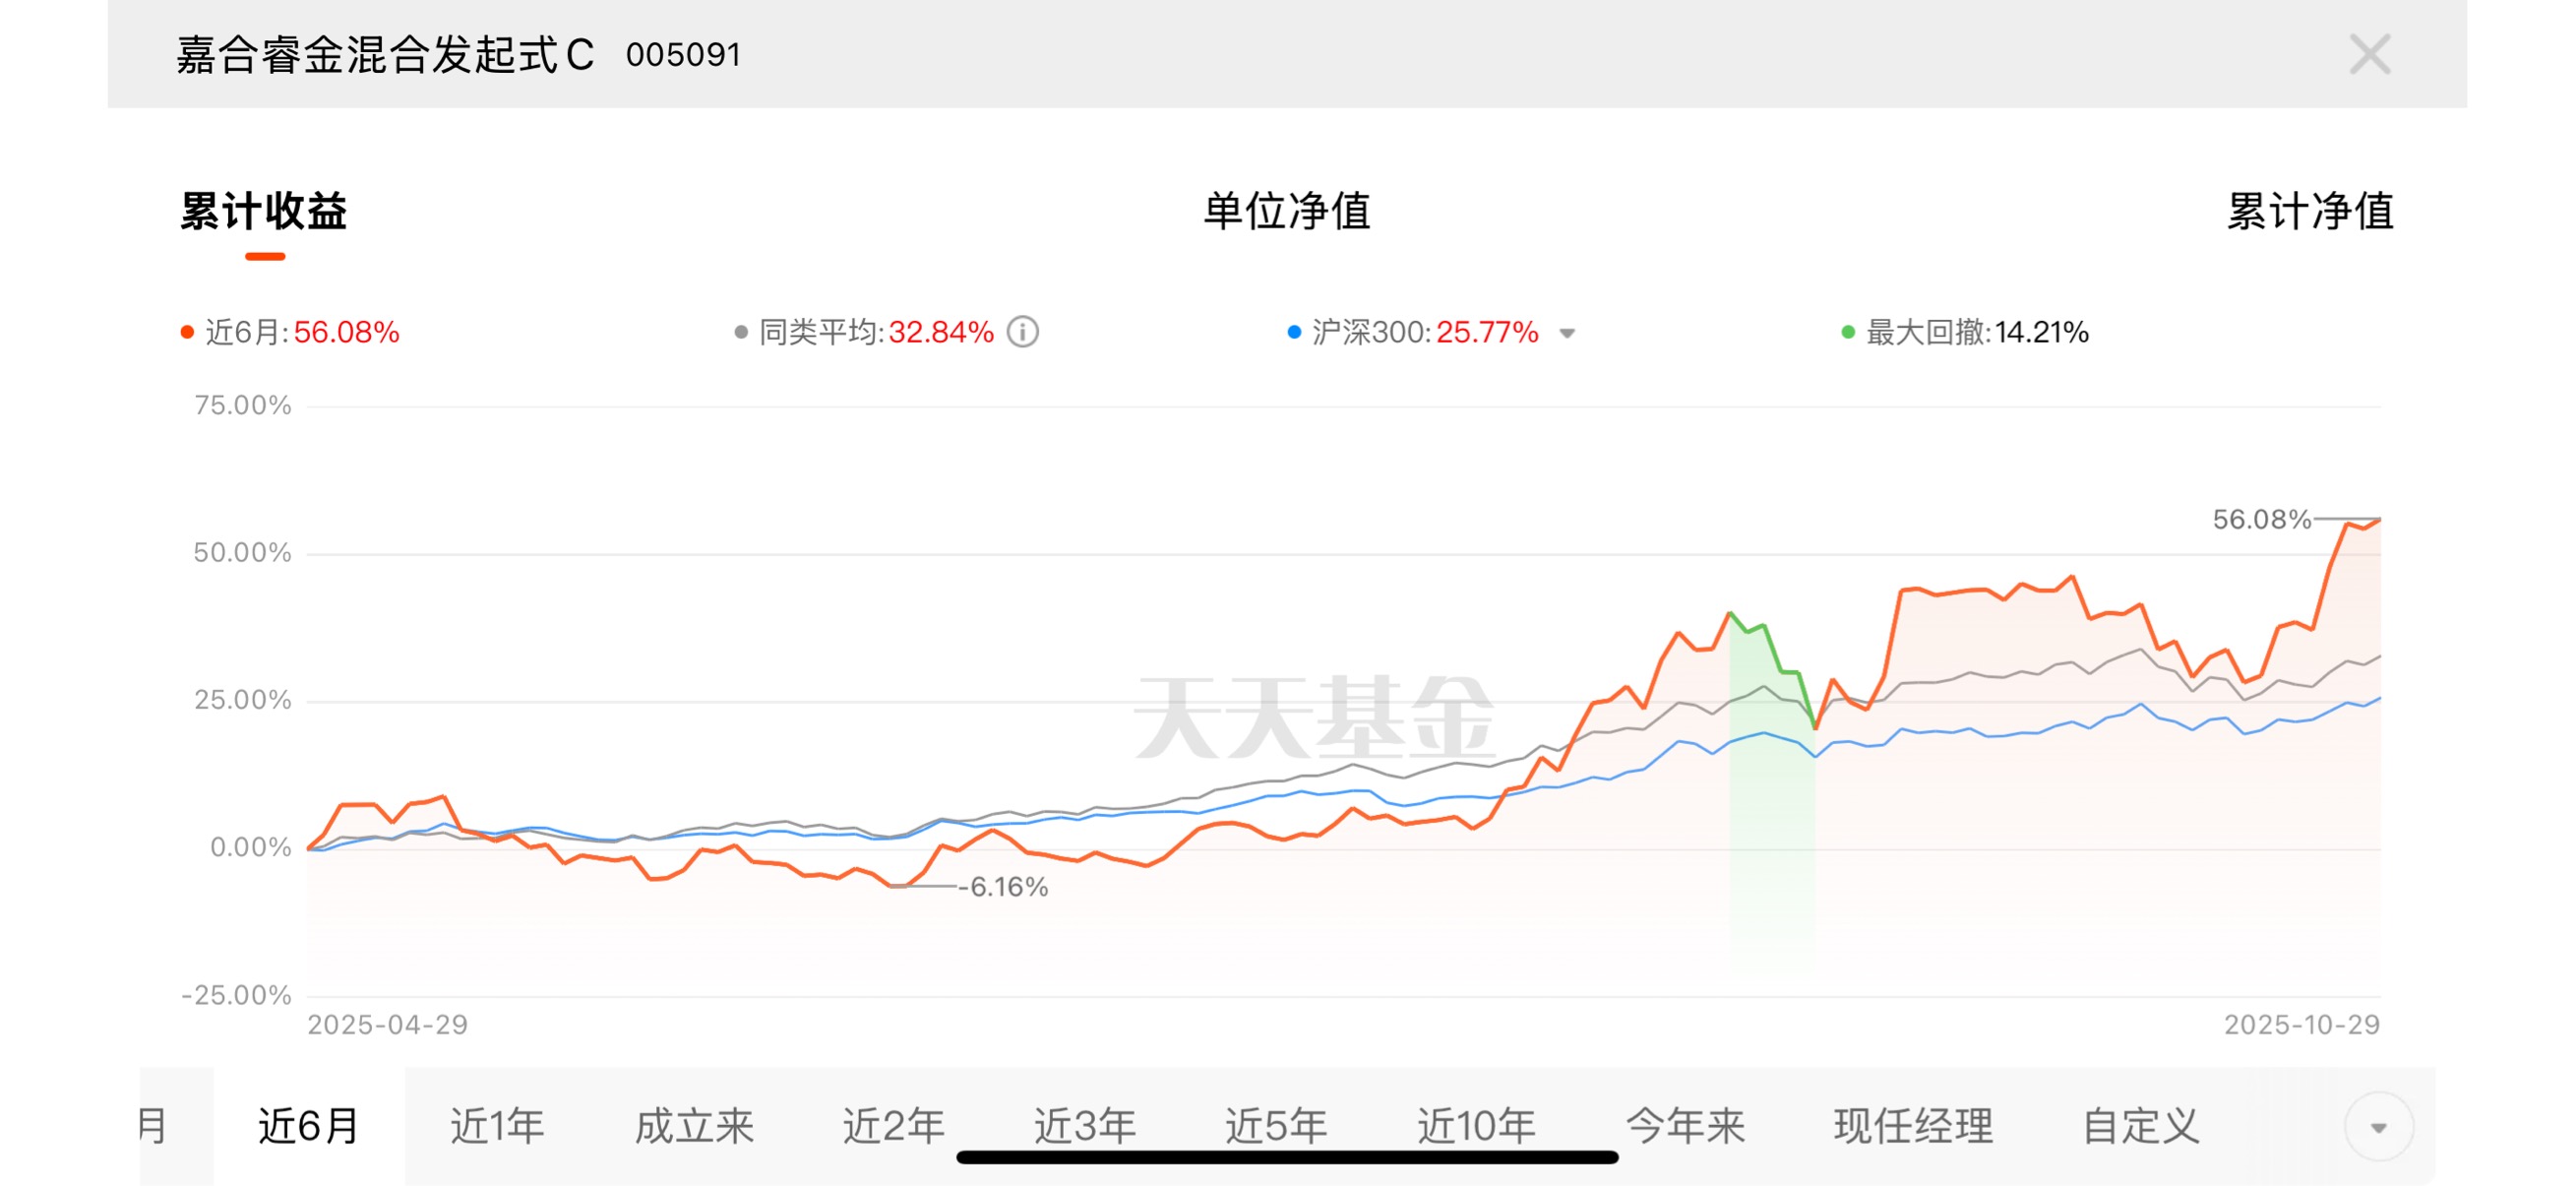Screen dimensions: 2576x1186
Task: Select the 现任经理 range option
Action: coord(1913,1126)
